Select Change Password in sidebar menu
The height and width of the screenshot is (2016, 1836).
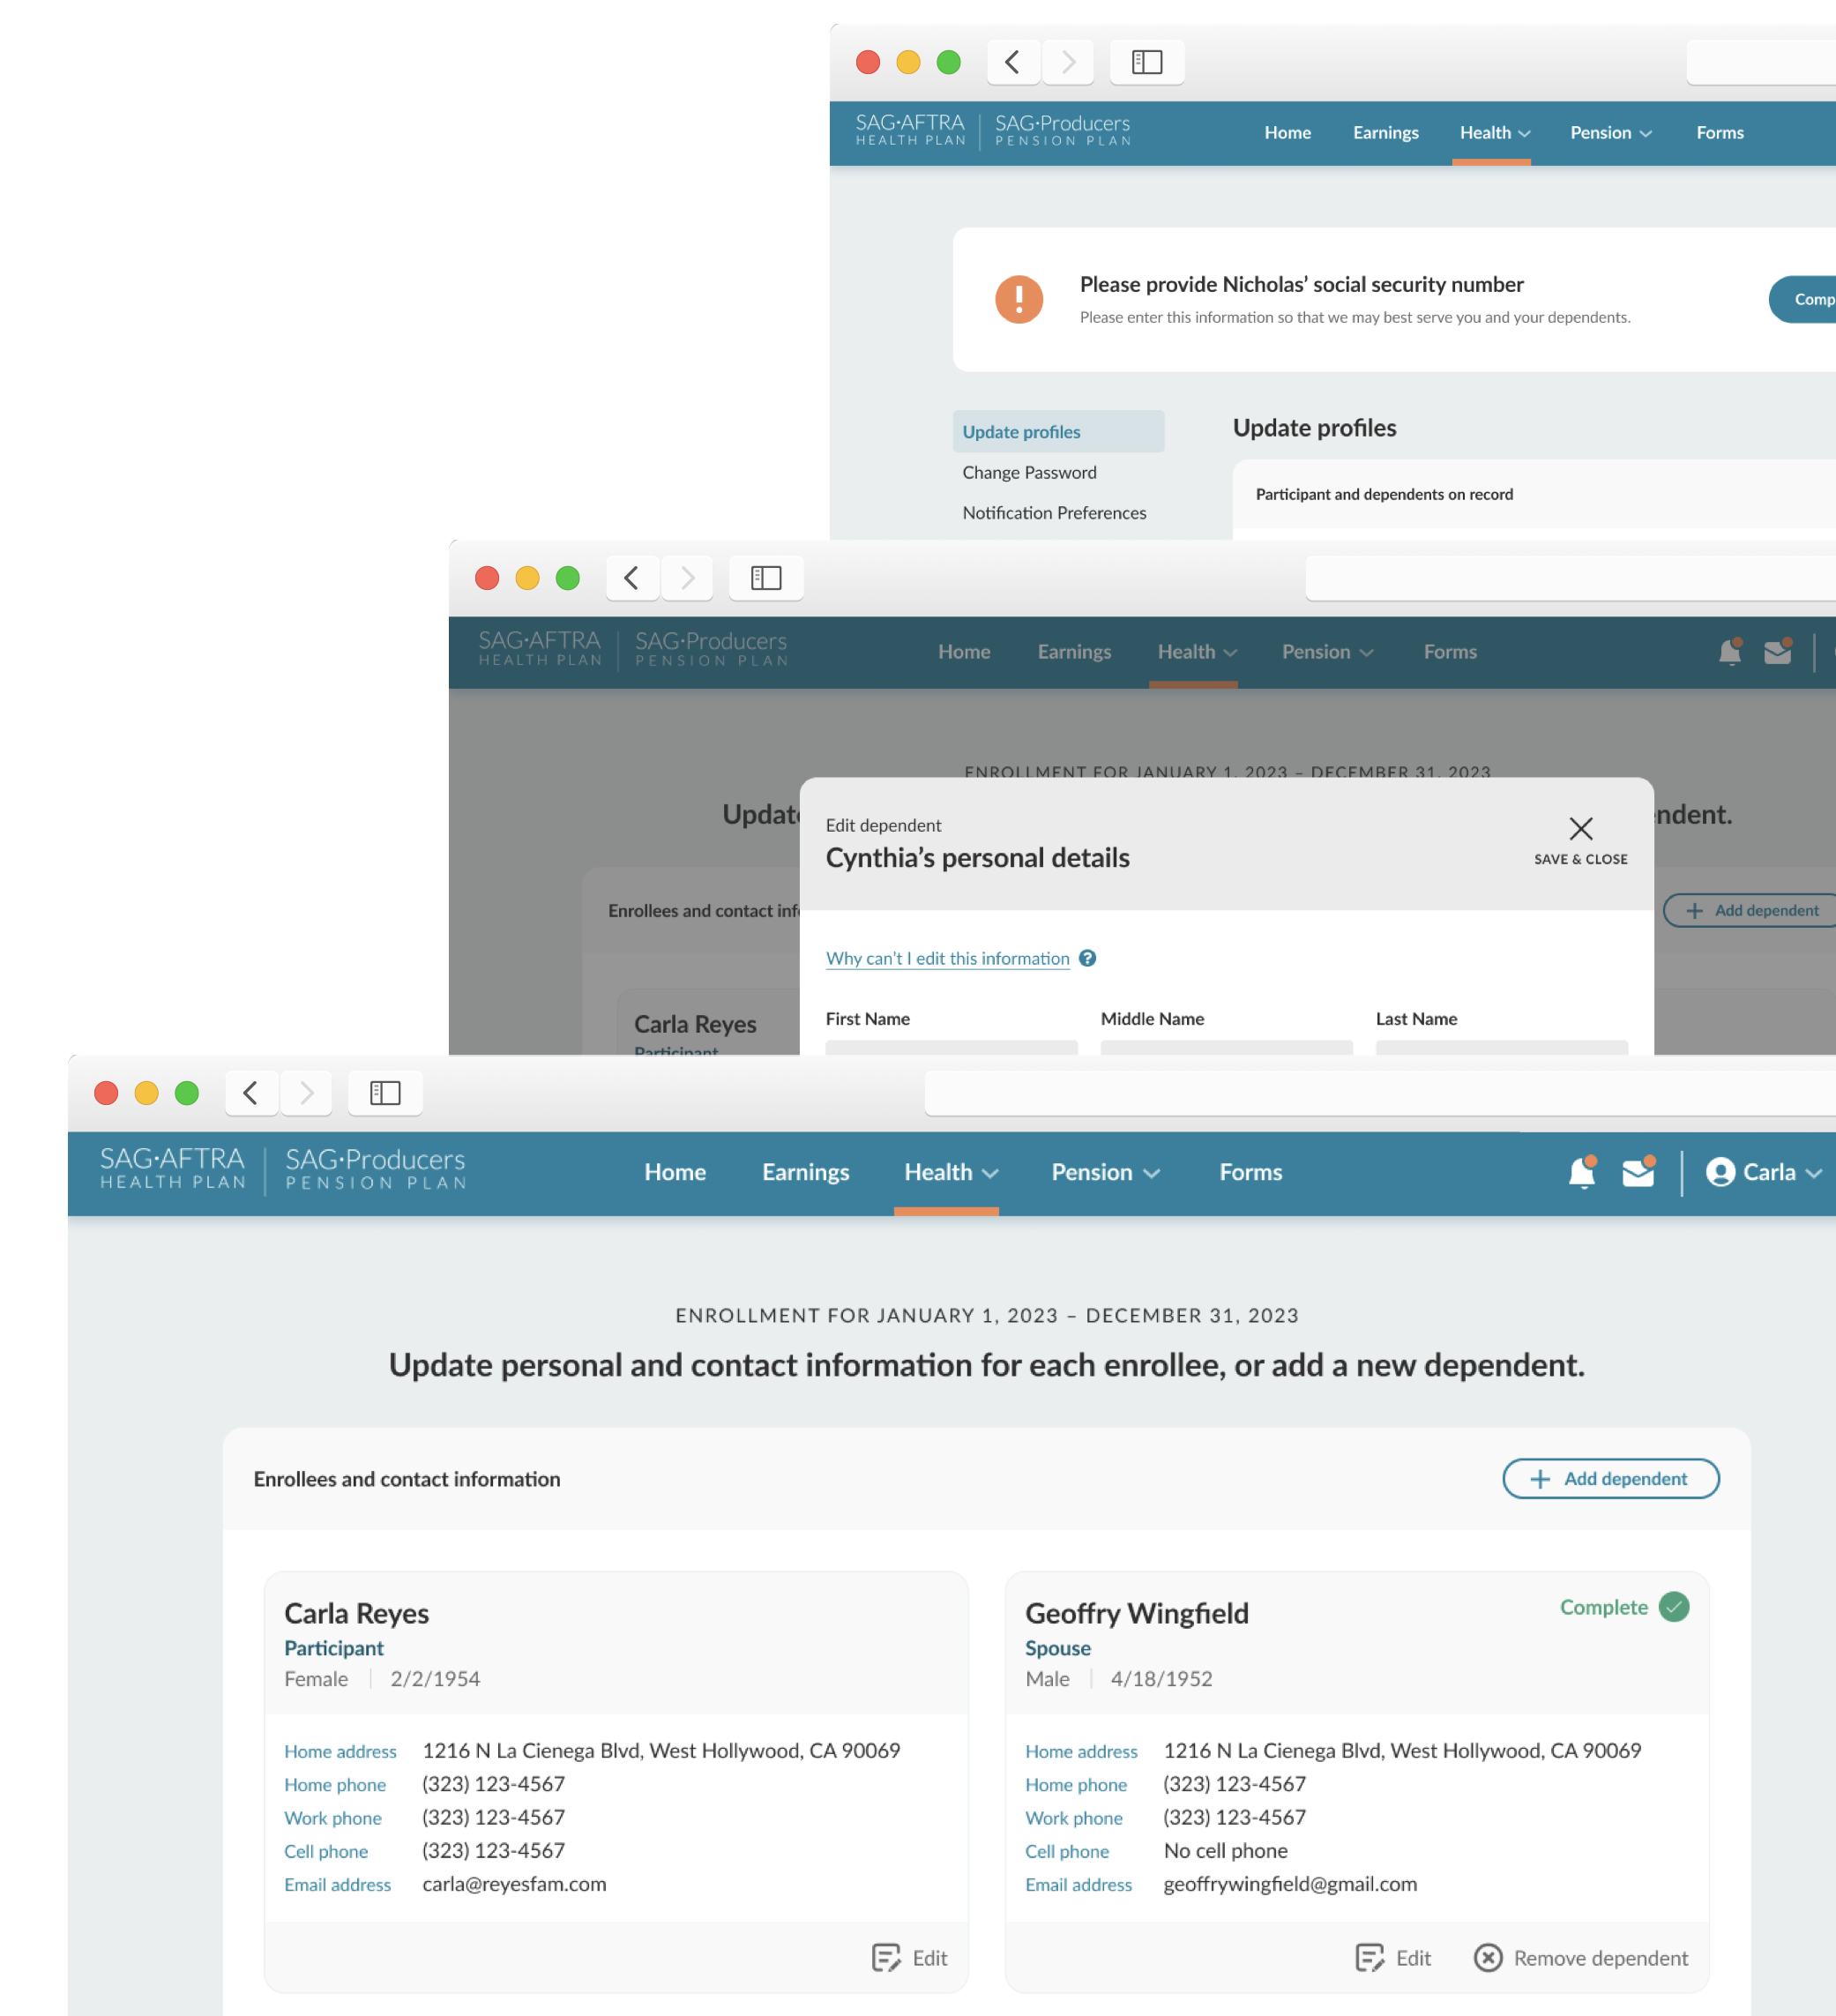tap(1029, 472)
